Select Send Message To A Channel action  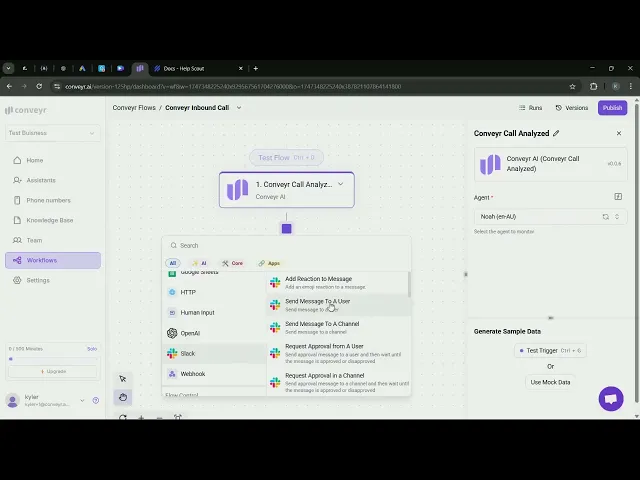[338, 327]
